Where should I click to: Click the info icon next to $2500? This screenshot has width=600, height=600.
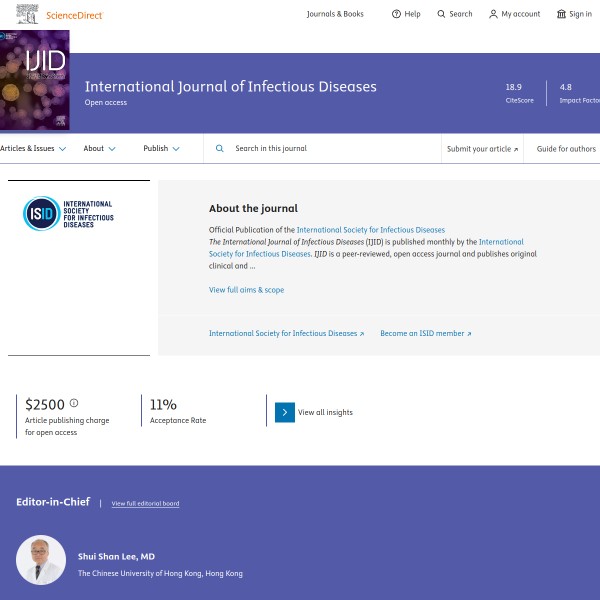[74, 404]
